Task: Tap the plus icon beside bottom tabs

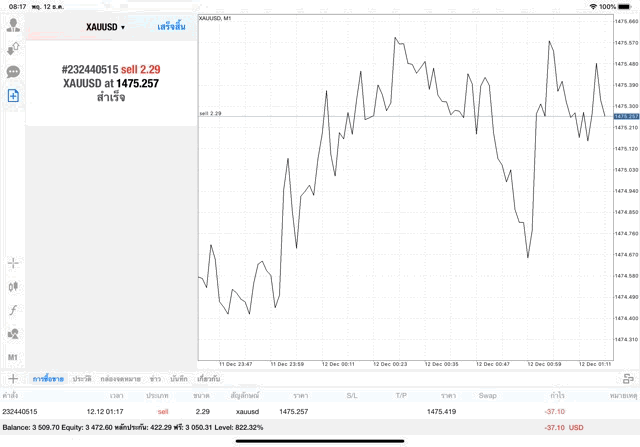Action: point(13,379)
